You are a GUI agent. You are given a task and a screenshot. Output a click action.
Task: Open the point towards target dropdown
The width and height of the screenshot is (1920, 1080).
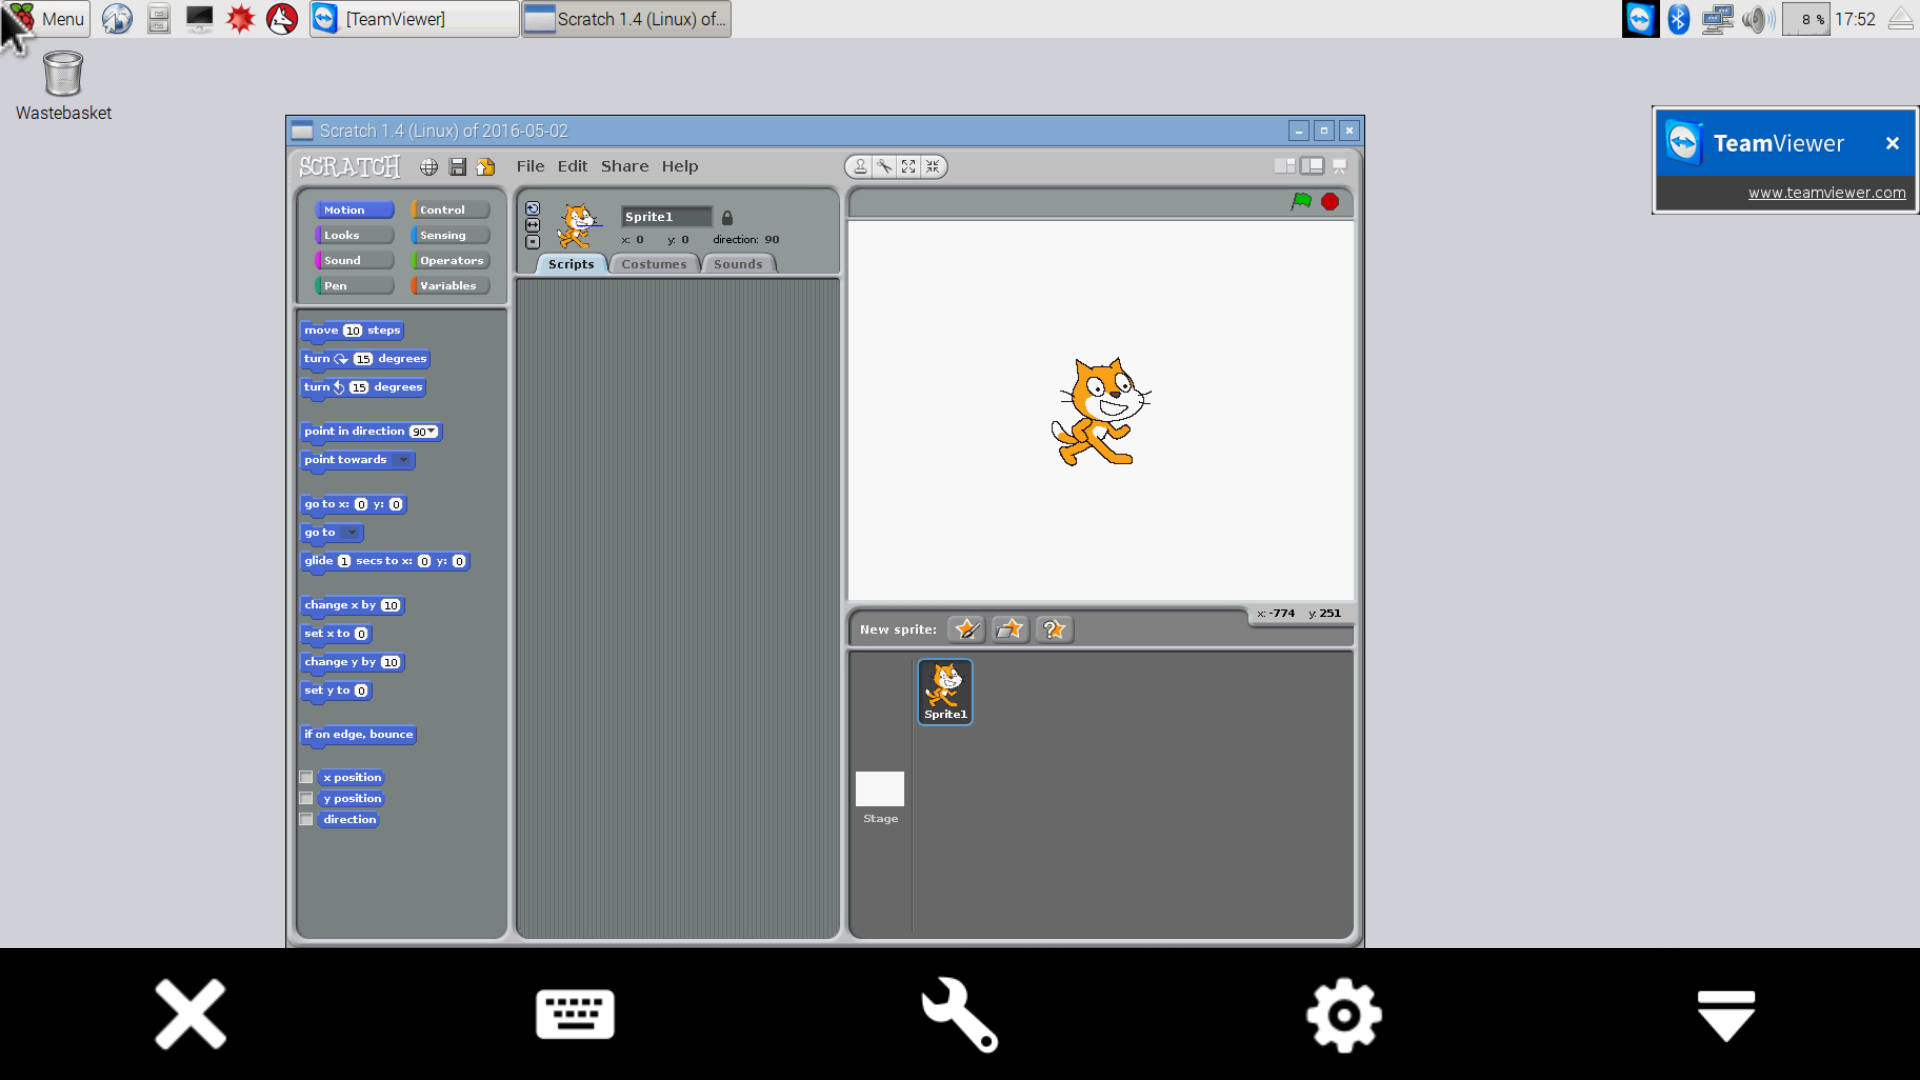[x=403, y=460]
